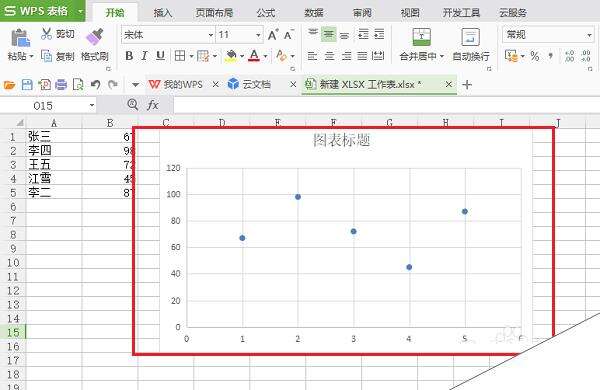Click the Name Box showing O15
This screenshot has width=600, height=390.
[48, 105]
